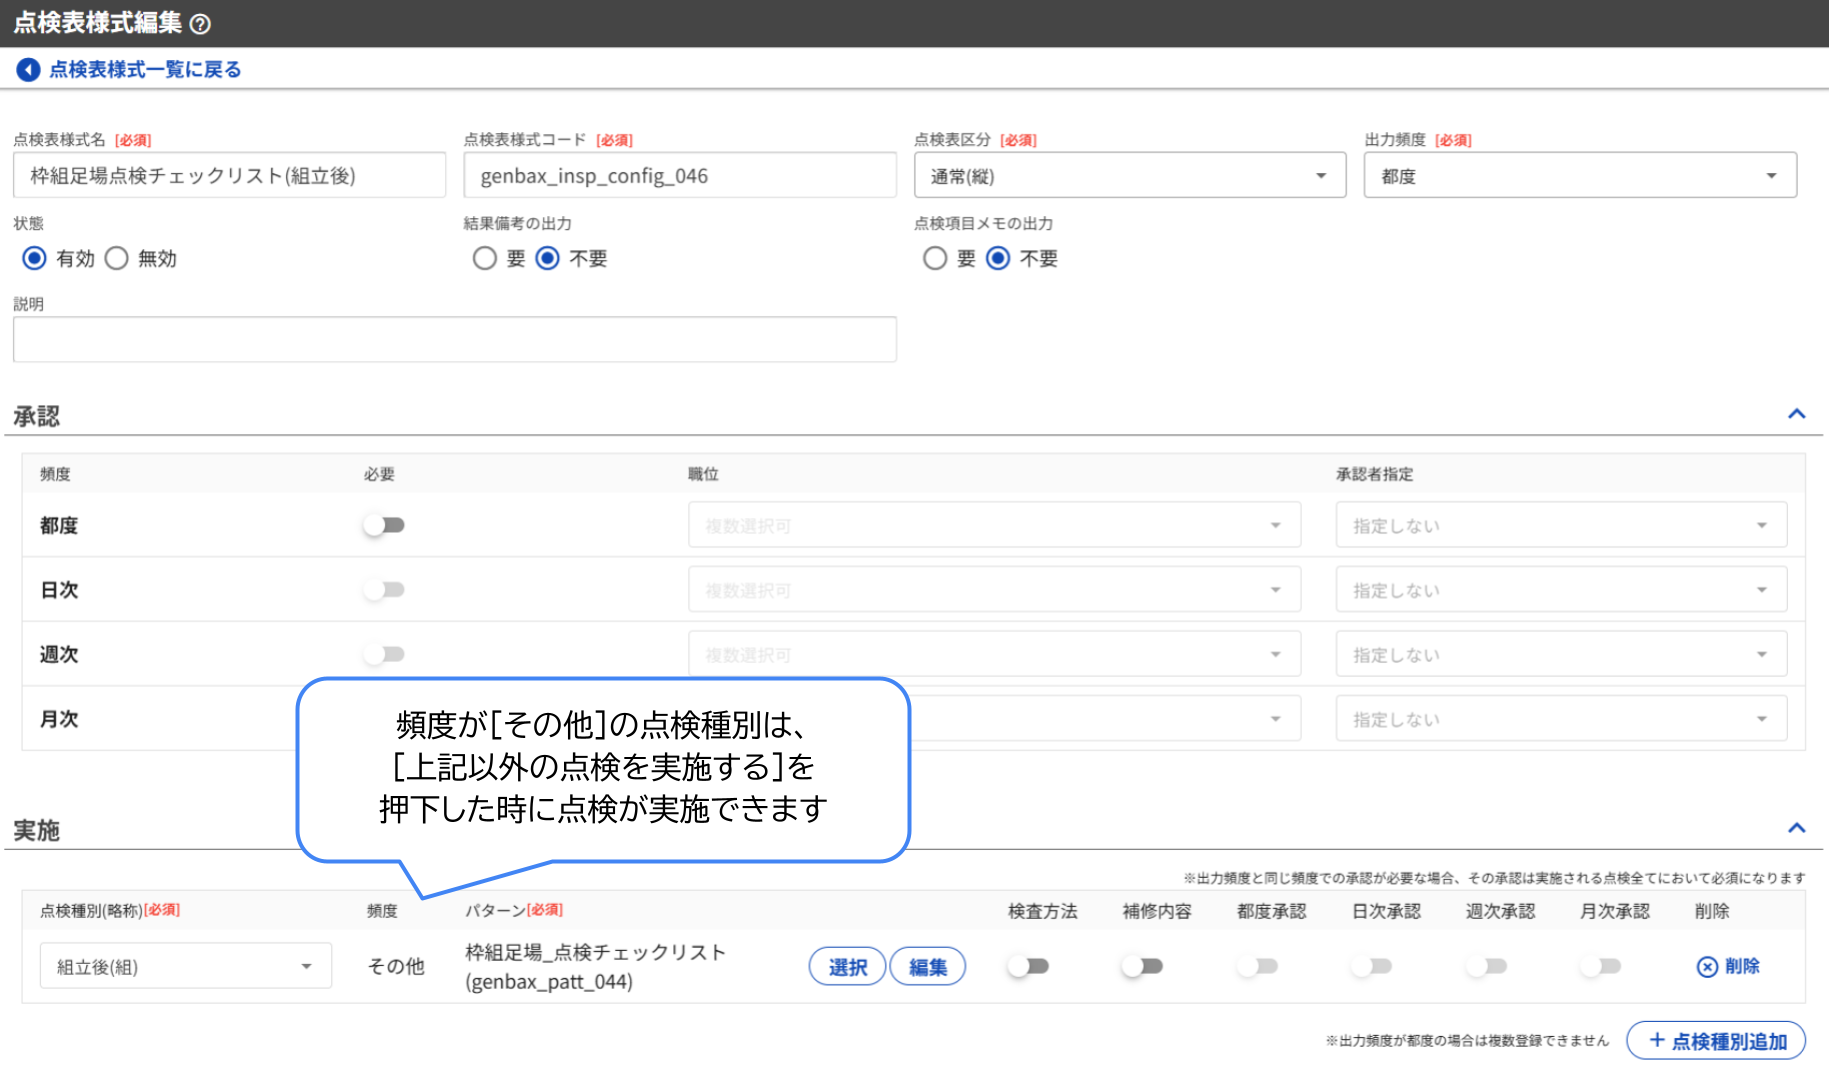
Task: Select the 無効 radio button under 状態
Action: pyautogui.click(x=117, y=258)
